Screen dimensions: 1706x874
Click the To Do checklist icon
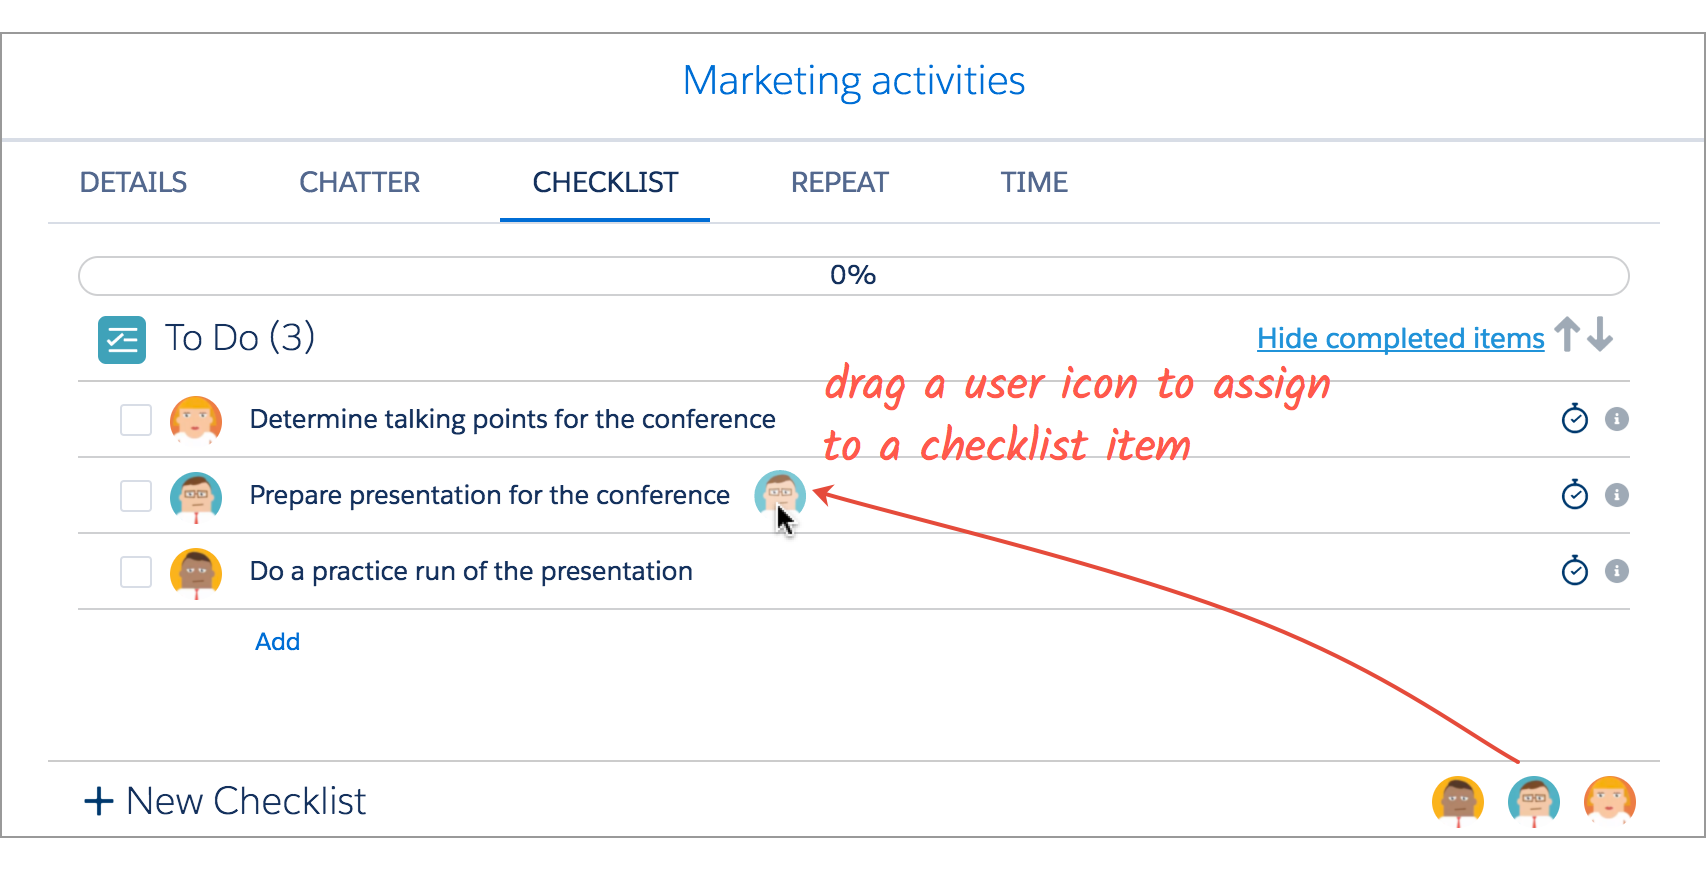(x=122, y=340)
